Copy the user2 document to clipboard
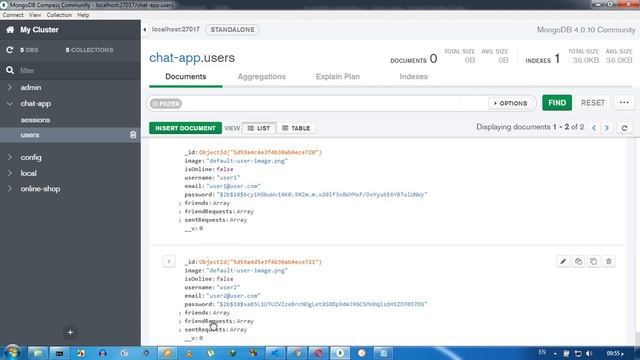The height and width of the screenshot is (360, 640). (x=578, y=261)
